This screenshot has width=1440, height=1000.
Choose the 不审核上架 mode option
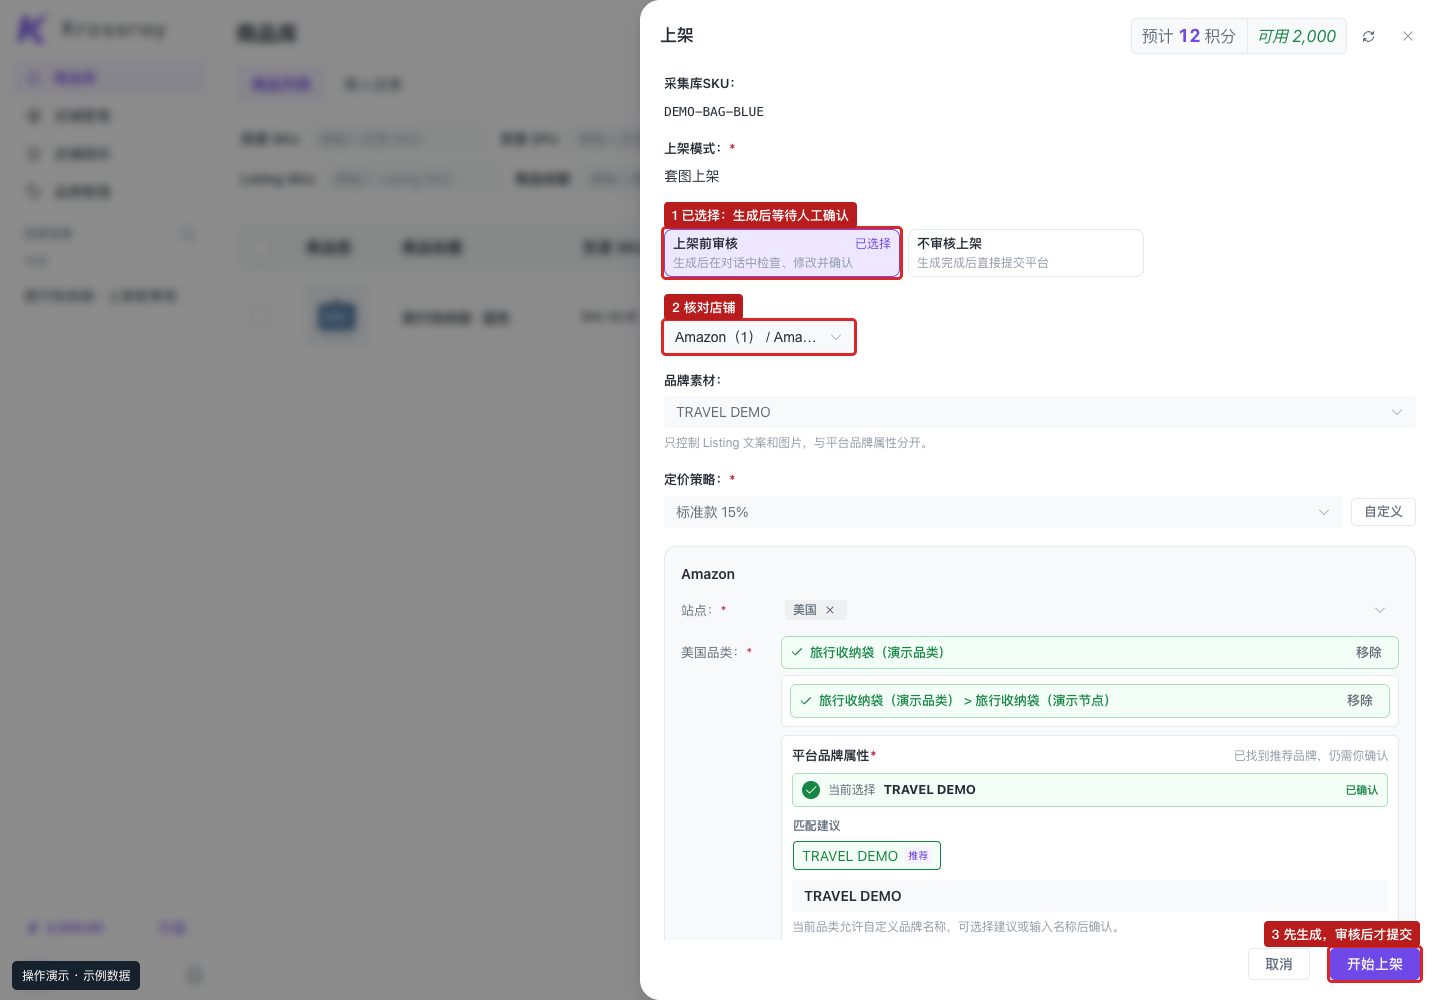[1025, 253]
